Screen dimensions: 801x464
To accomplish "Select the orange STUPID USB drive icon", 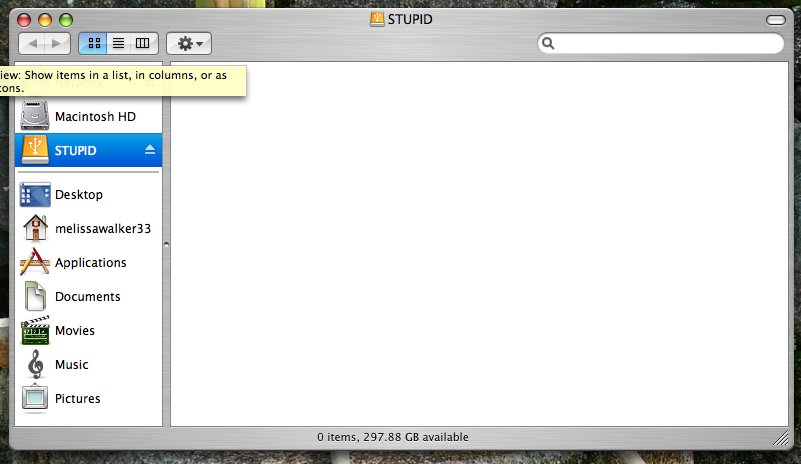I will [x=35, y=150].
